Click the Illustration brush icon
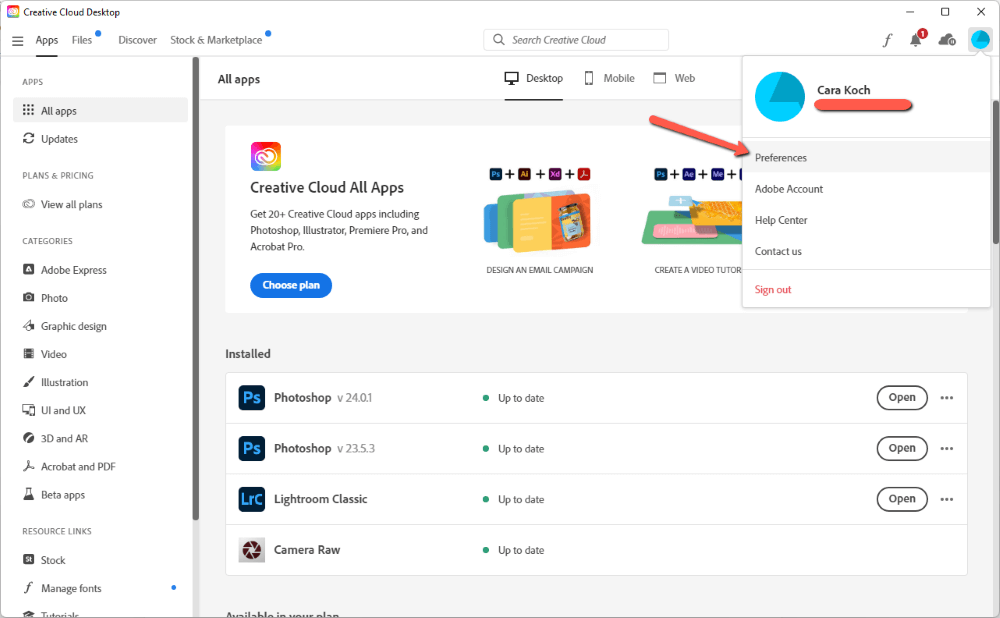The width and height of the screenshot is (1000, 618). point(29,381)
